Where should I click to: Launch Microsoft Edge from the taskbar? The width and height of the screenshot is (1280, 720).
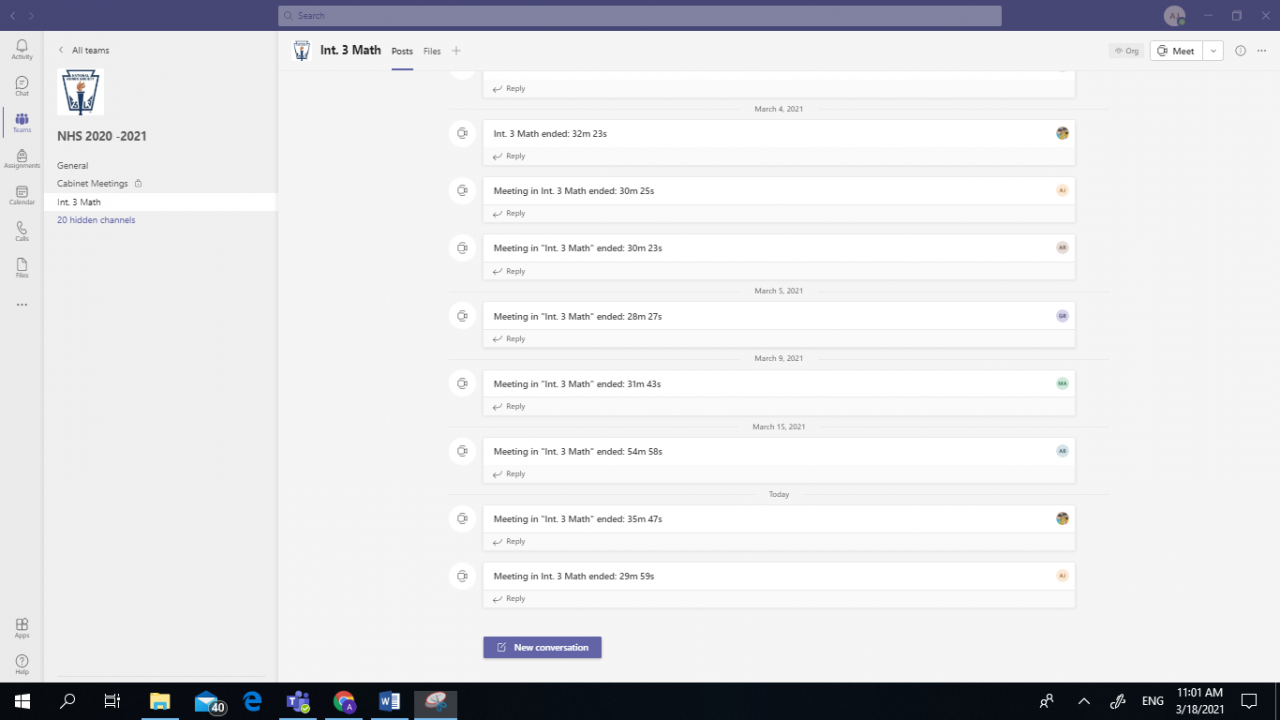(x=252, y=701)
